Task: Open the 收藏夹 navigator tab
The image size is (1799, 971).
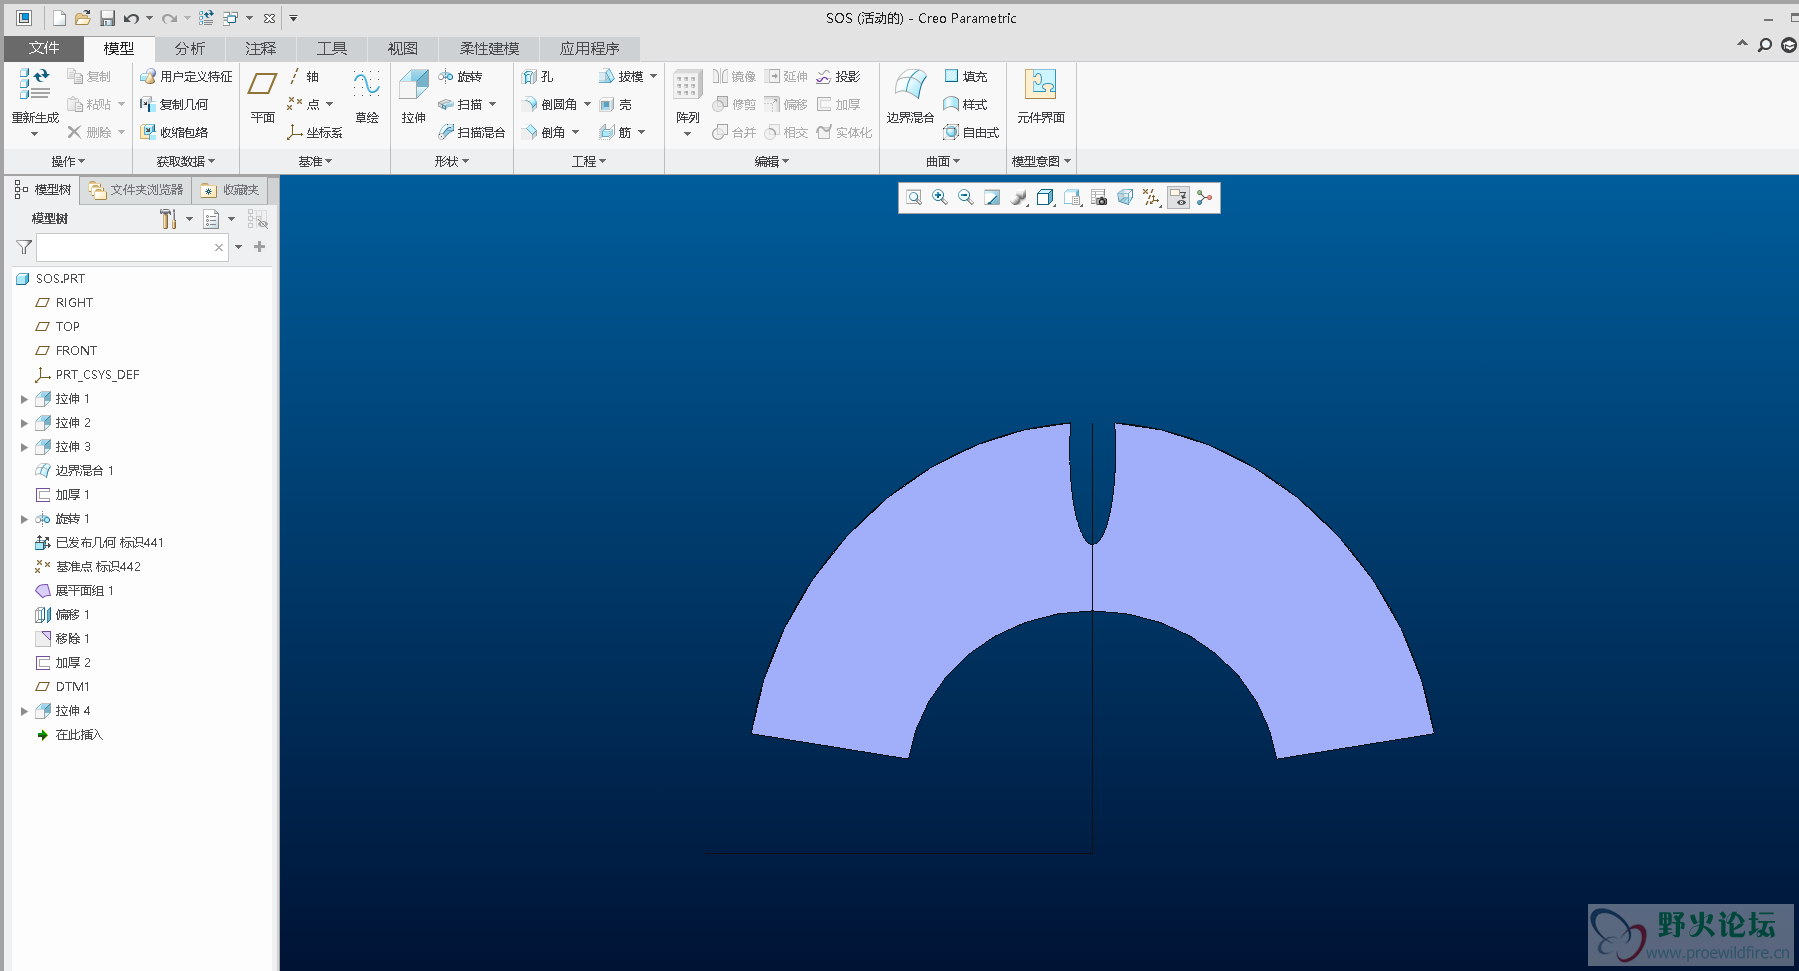Action: coord(230,190)
